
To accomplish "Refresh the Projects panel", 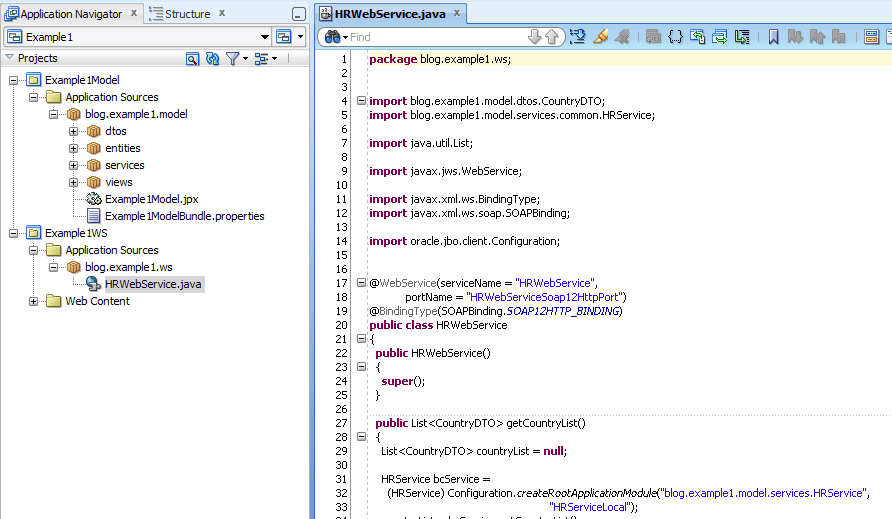I will [213, 59].
